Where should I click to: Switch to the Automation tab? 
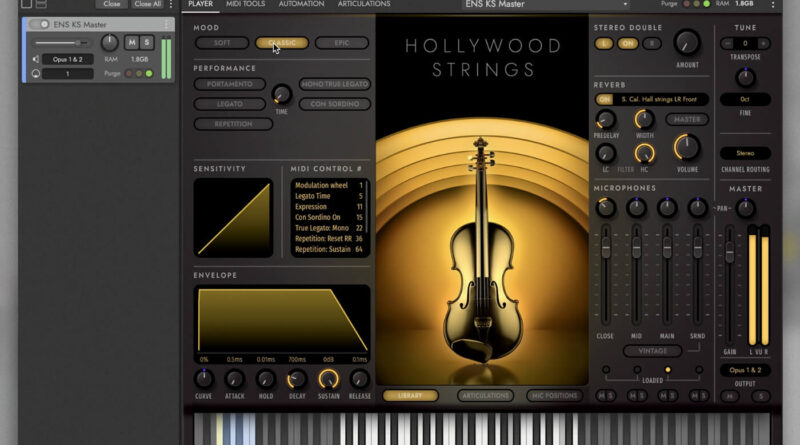click(301, 4)
